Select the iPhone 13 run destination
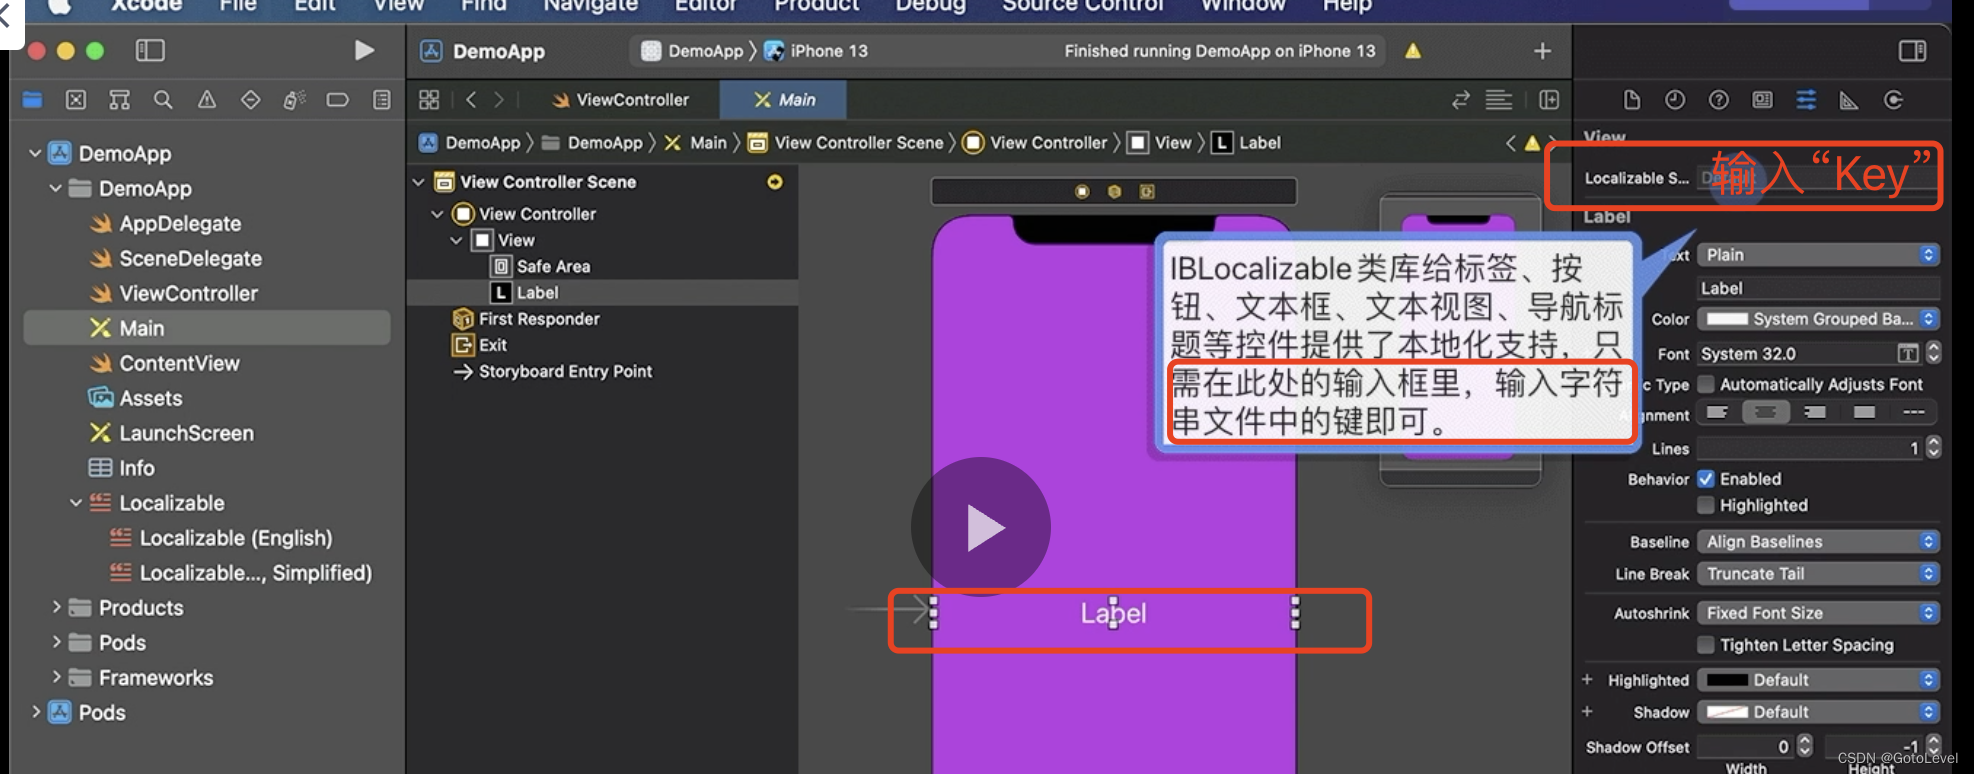Viewport: 1974px width, 774px height. click(817, 51)
